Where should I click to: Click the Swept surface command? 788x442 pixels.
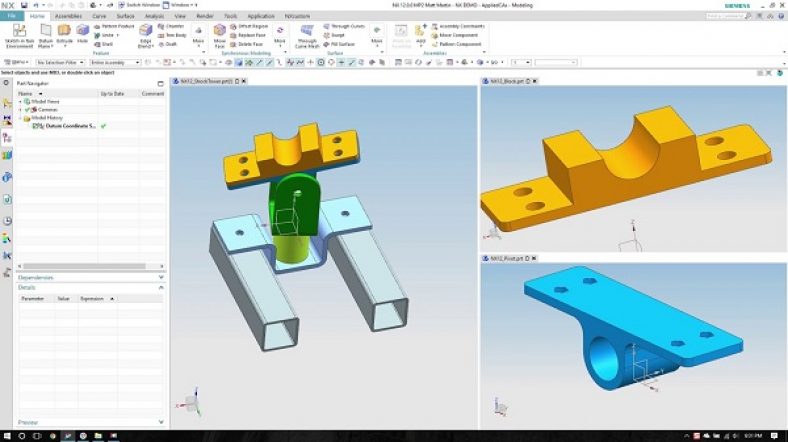coord(334,35)
